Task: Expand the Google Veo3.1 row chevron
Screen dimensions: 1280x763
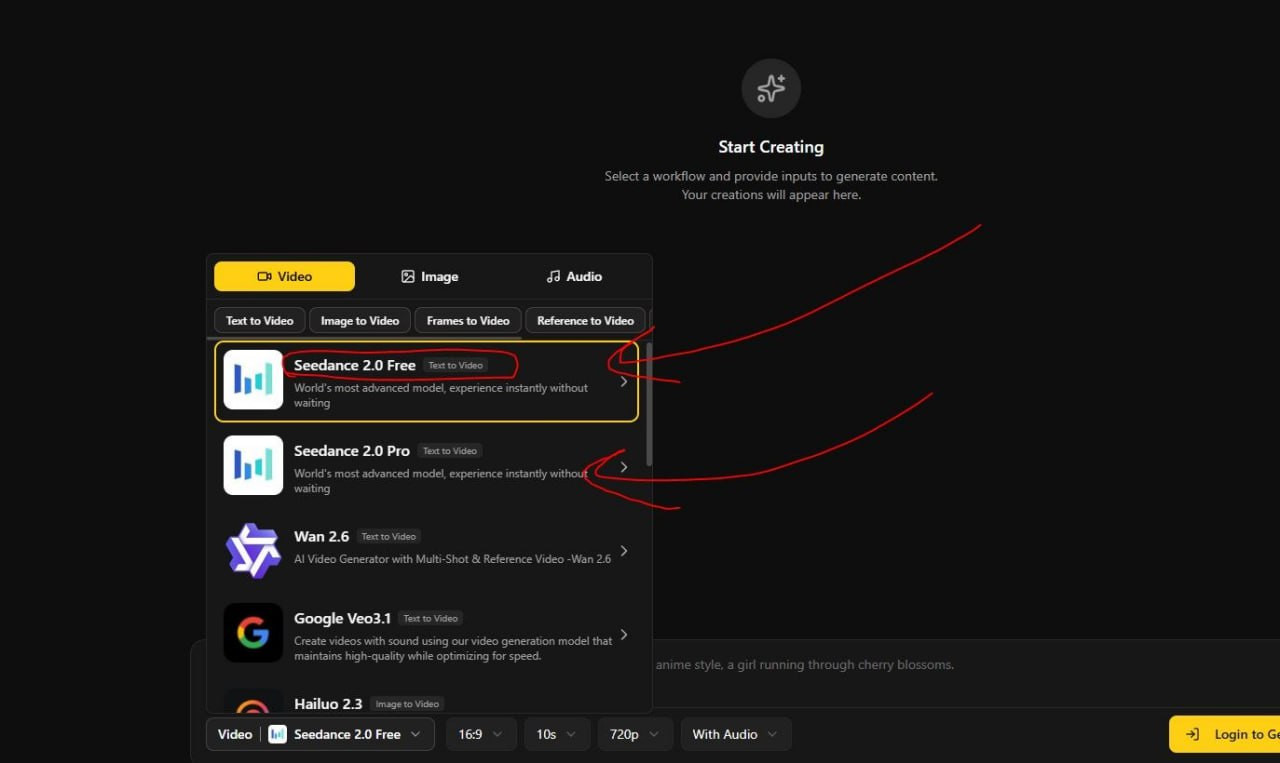Action: [x=624, y=635]
